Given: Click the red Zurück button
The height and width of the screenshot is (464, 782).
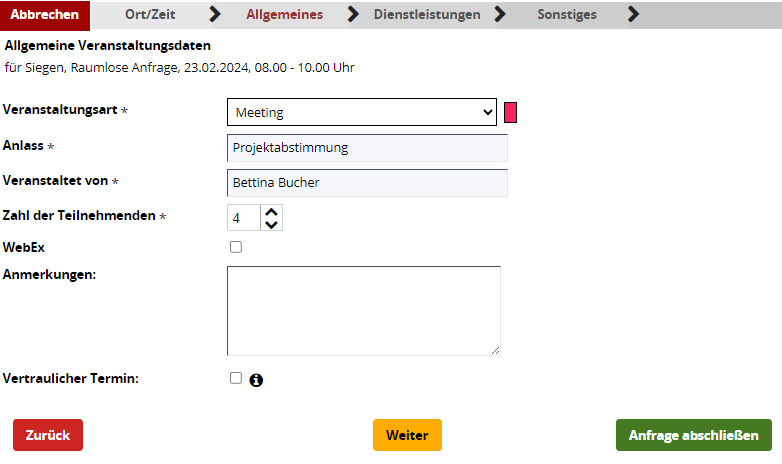Looking at the screenshot, I should click(48, 435).
